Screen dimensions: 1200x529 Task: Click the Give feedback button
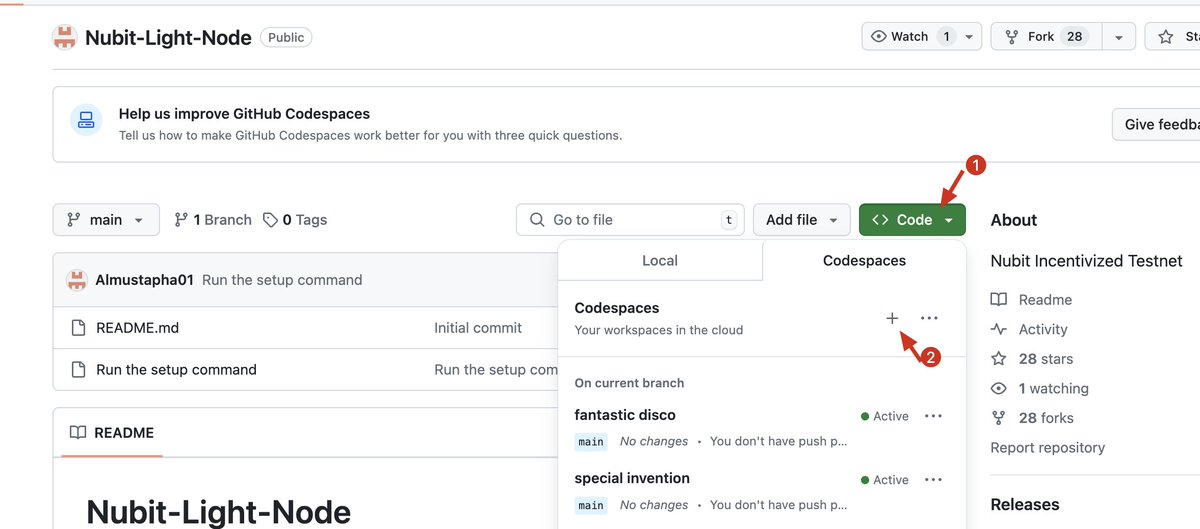coord(1160,124)
